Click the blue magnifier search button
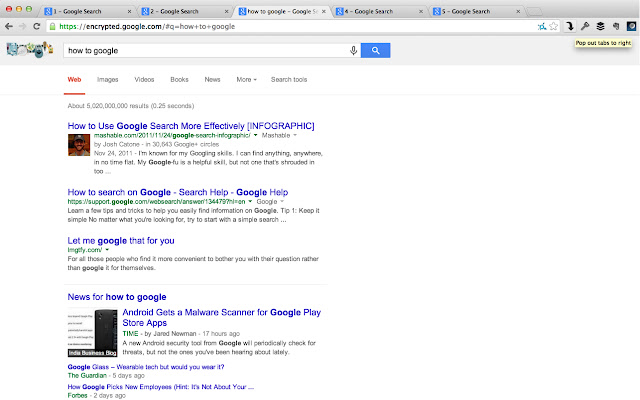 coord(376,51)
